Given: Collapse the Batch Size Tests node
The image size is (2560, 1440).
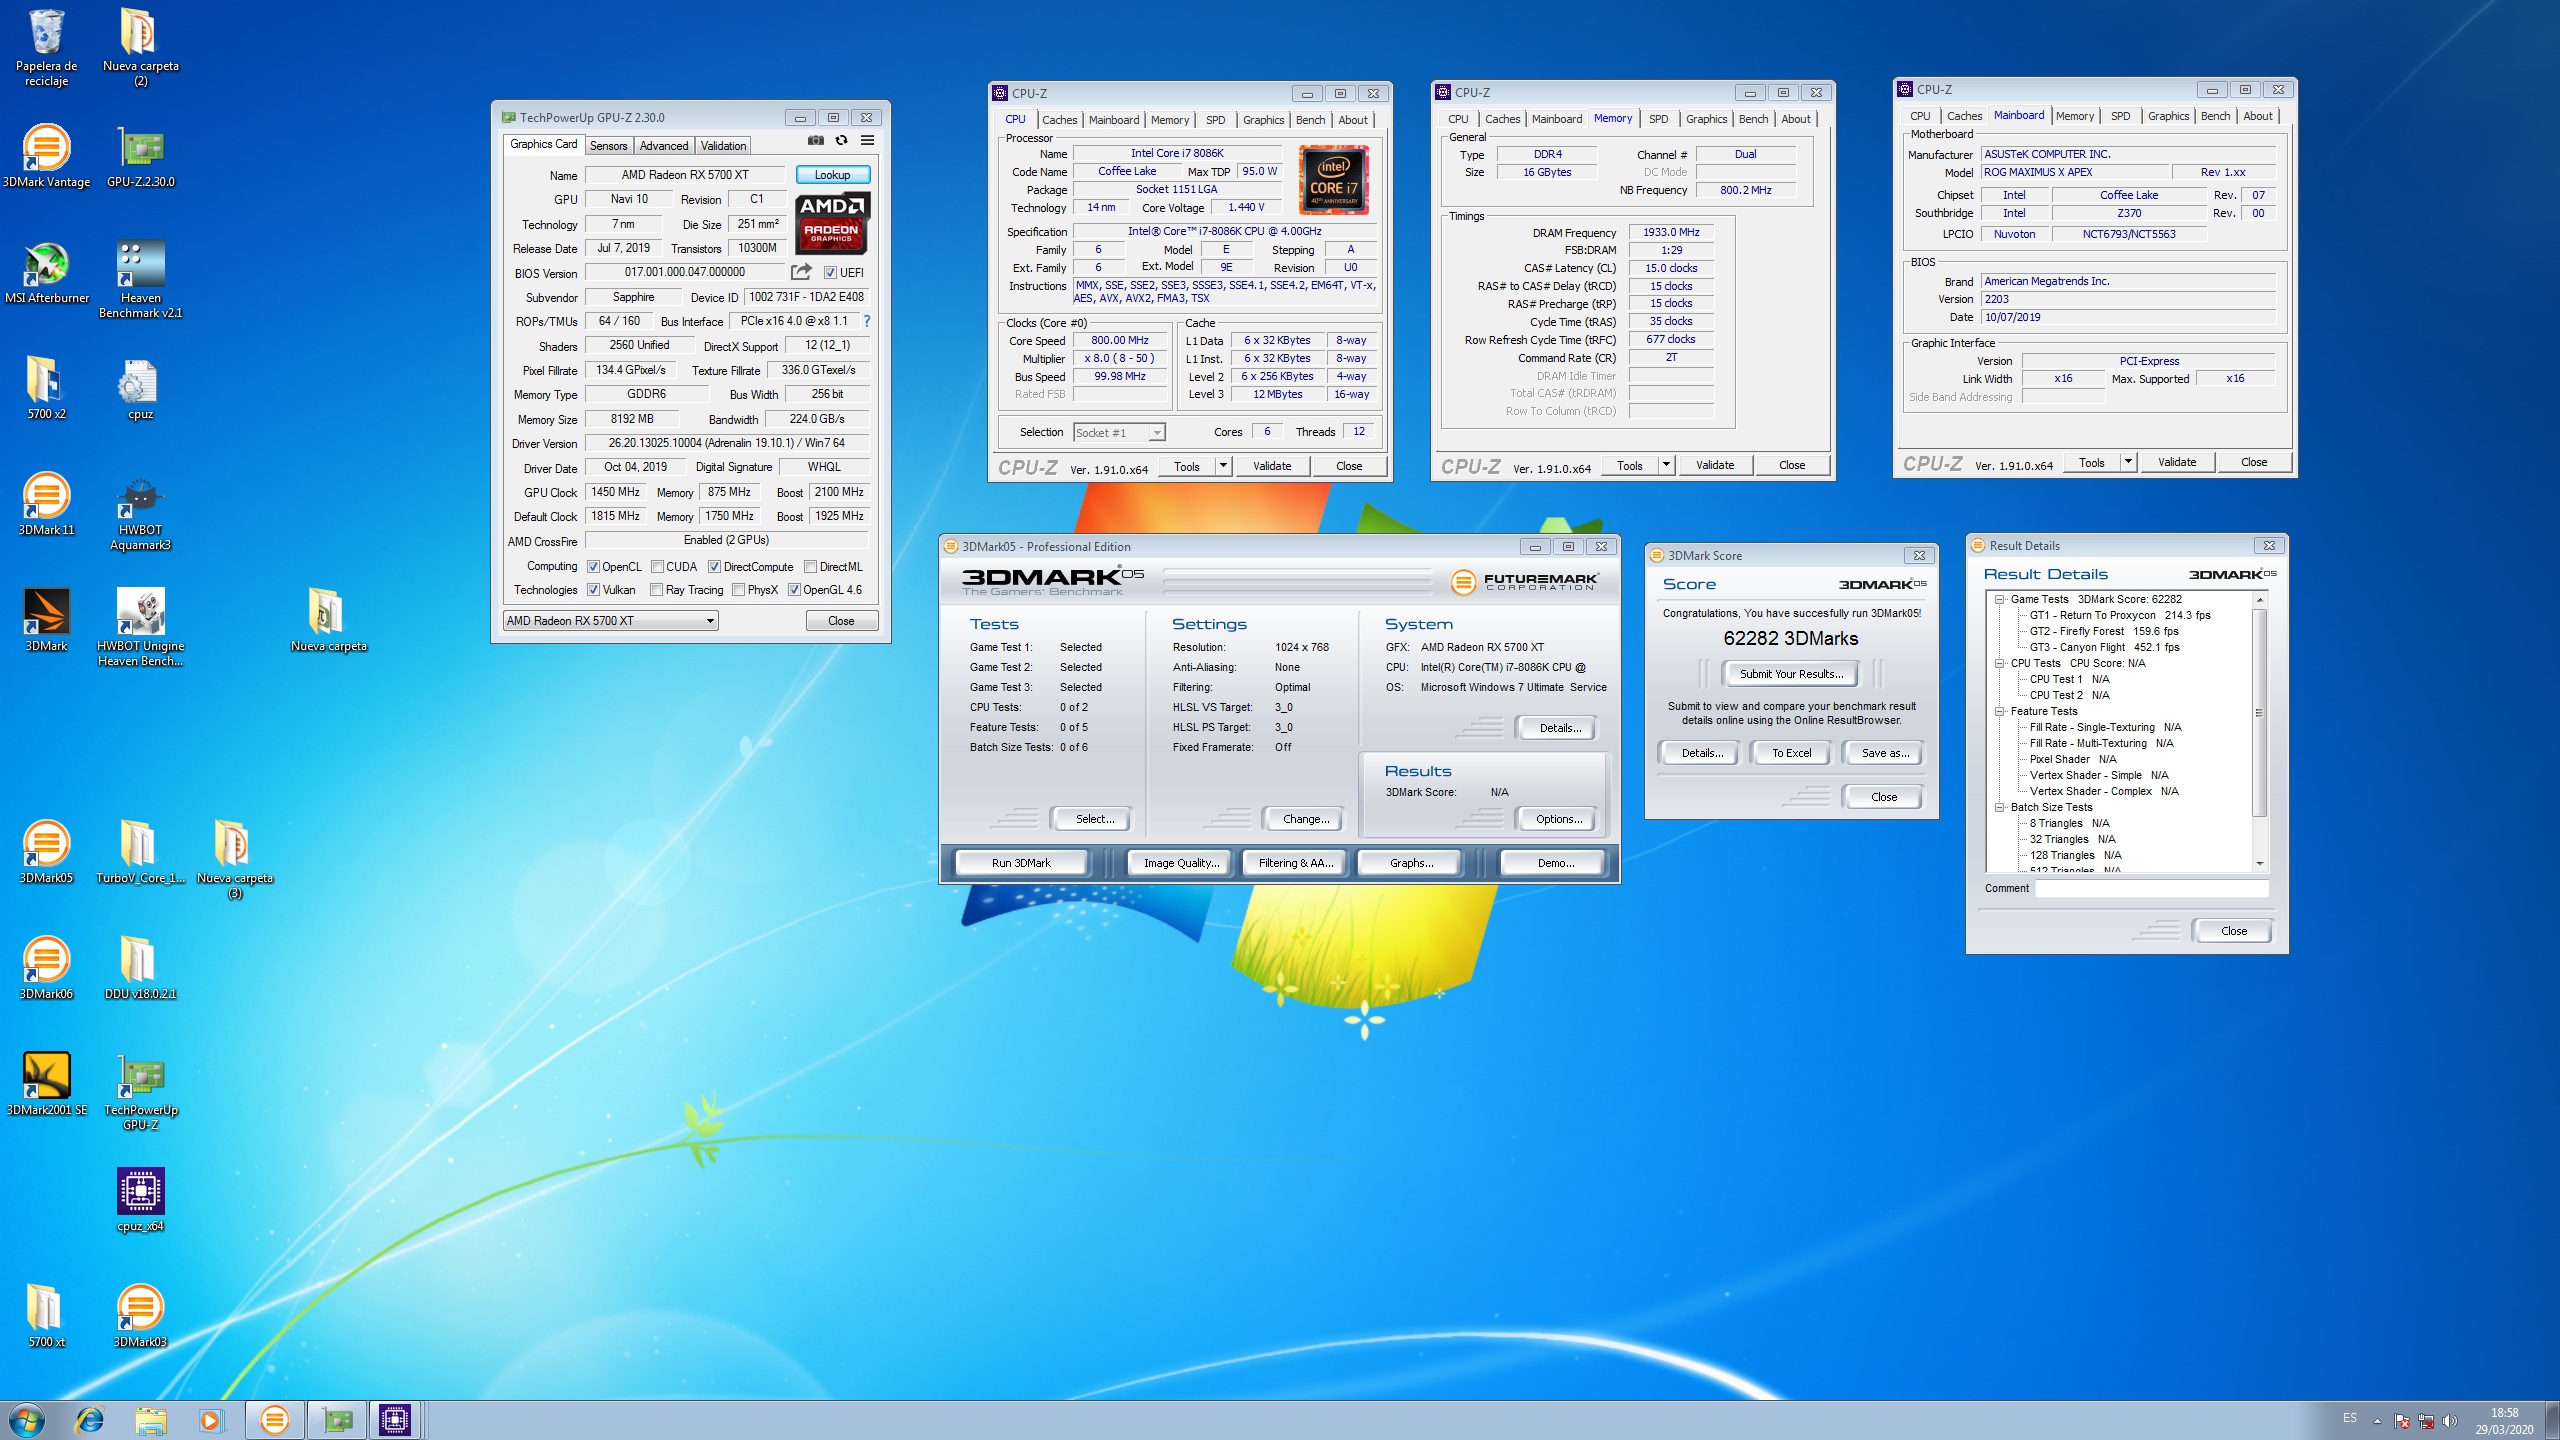Looking at the screenshot, I should (1999, 808).
